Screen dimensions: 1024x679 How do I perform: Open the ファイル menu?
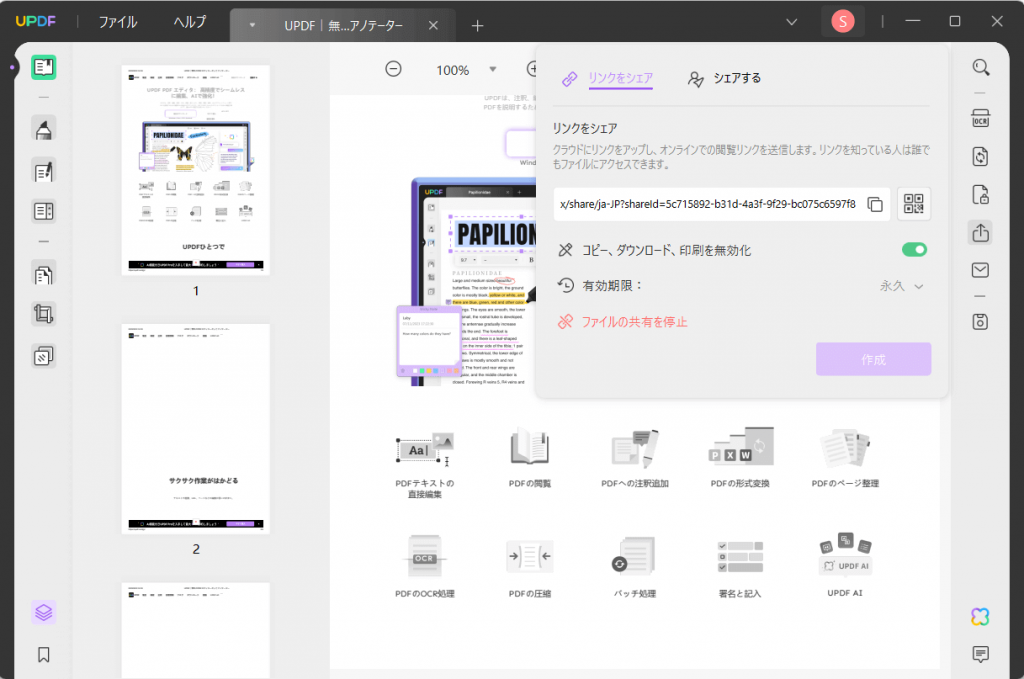coord(117,22)
